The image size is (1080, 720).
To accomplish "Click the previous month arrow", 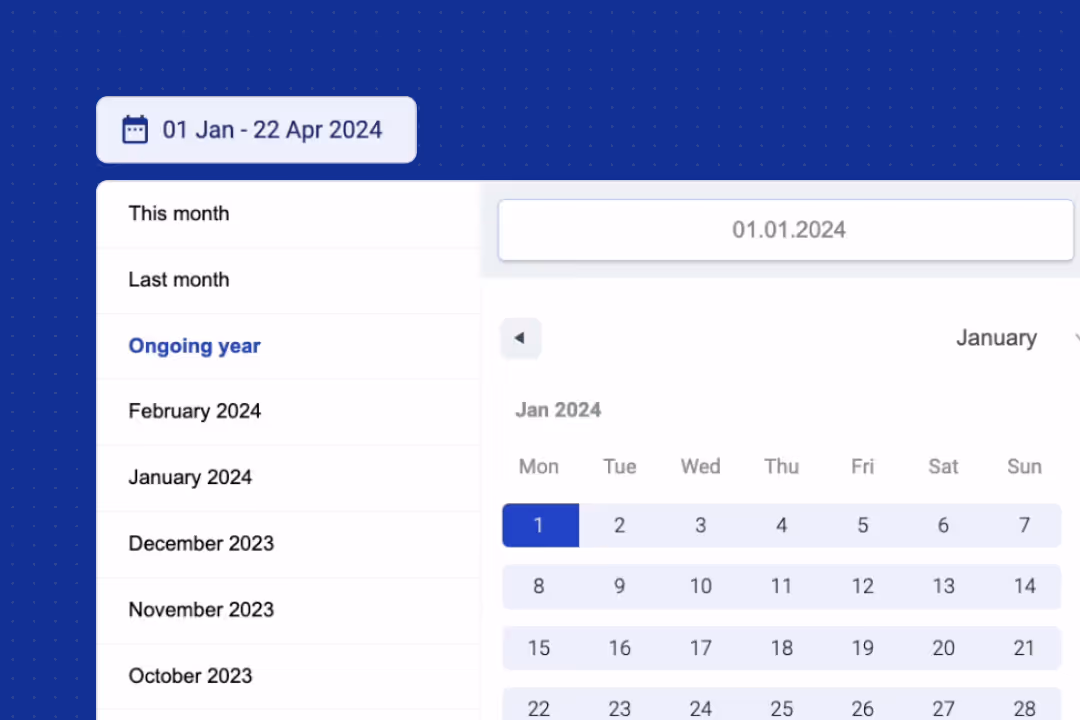I will tap(519, 338).
